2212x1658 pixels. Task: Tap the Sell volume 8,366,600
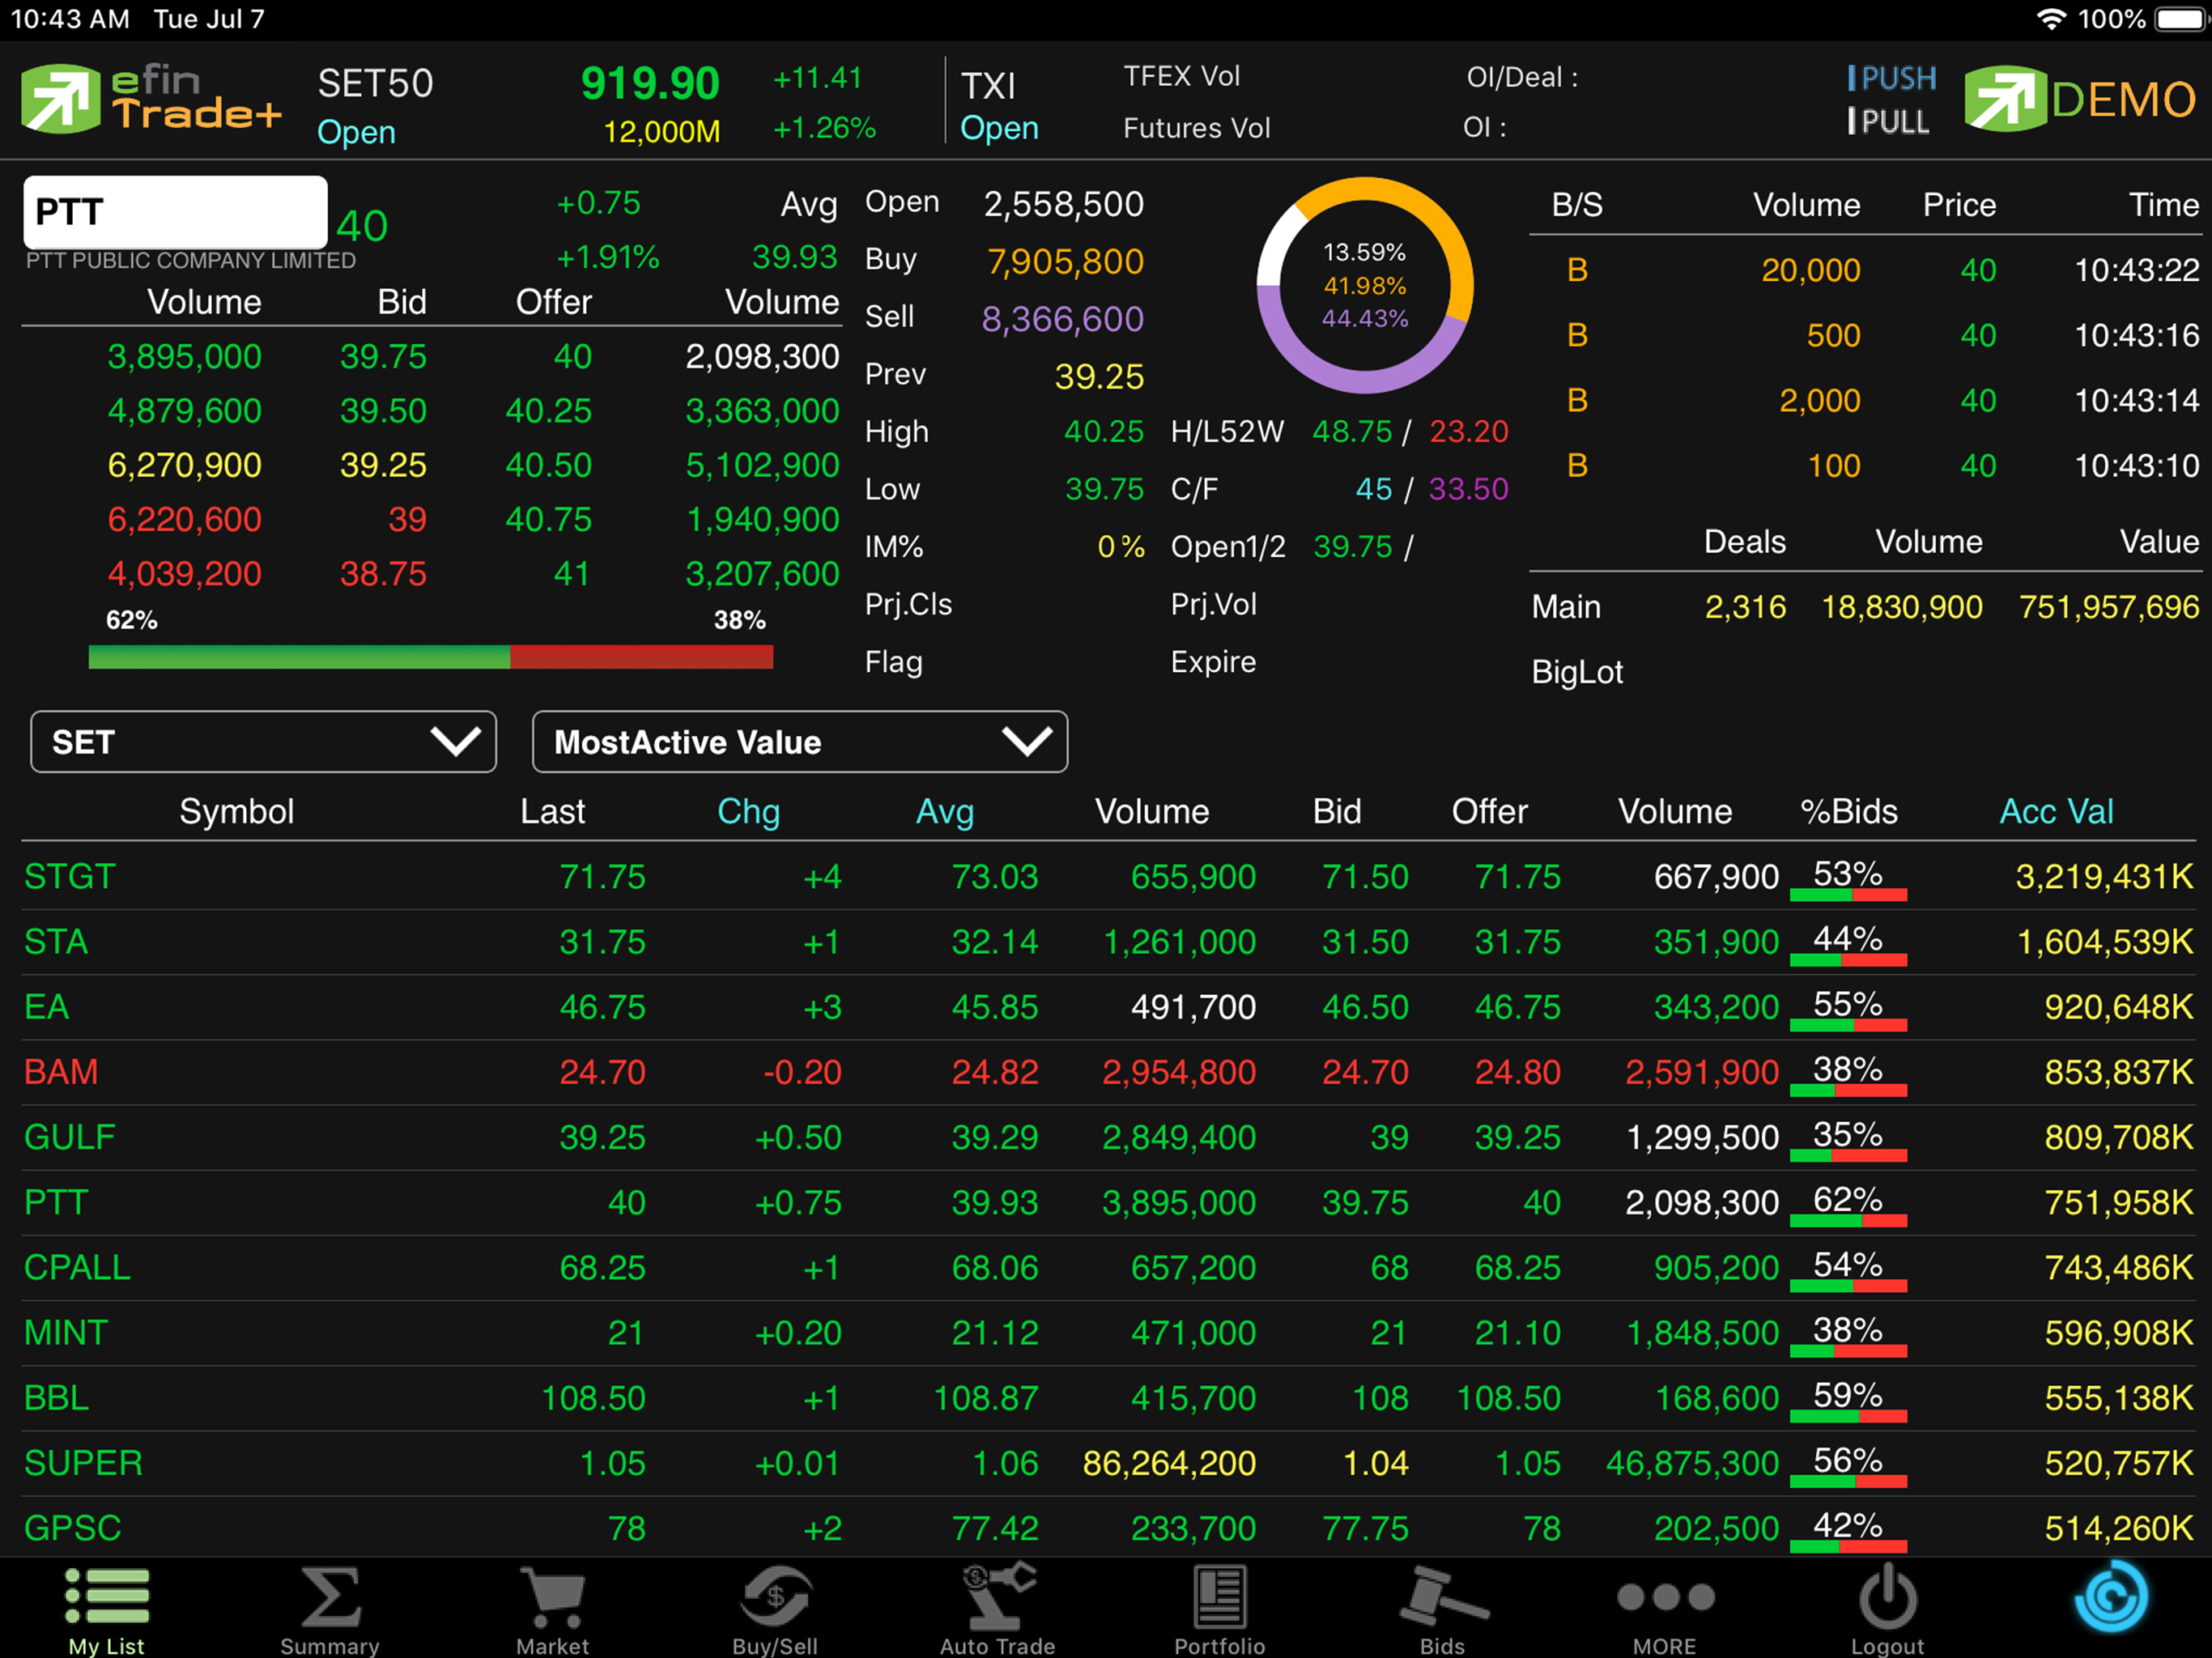(1063, 319)
